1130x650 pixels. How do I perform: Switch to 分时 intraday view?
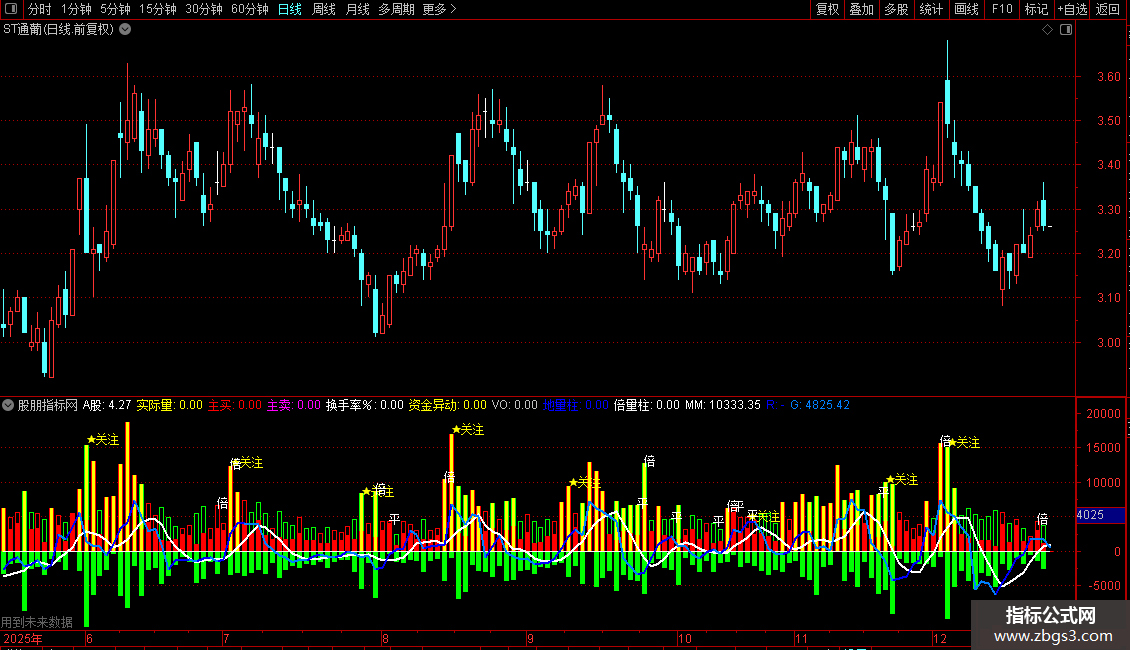40,9
